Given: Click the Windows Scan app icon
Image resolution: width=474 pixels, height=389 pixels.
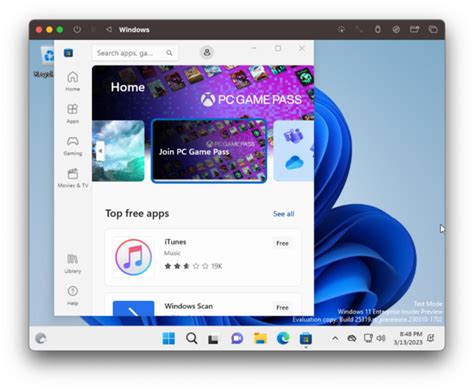Looking at the screenshot, I should click(133, 308).
